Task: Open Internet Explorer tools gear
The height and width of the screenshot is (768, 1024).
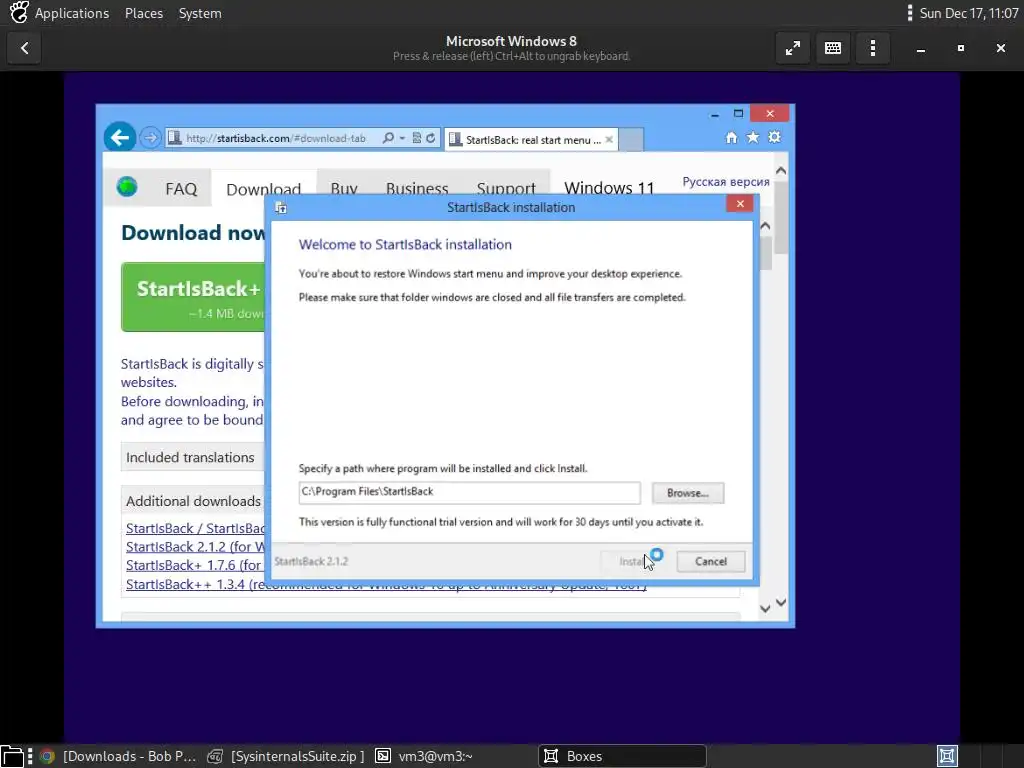Action: 775,137
